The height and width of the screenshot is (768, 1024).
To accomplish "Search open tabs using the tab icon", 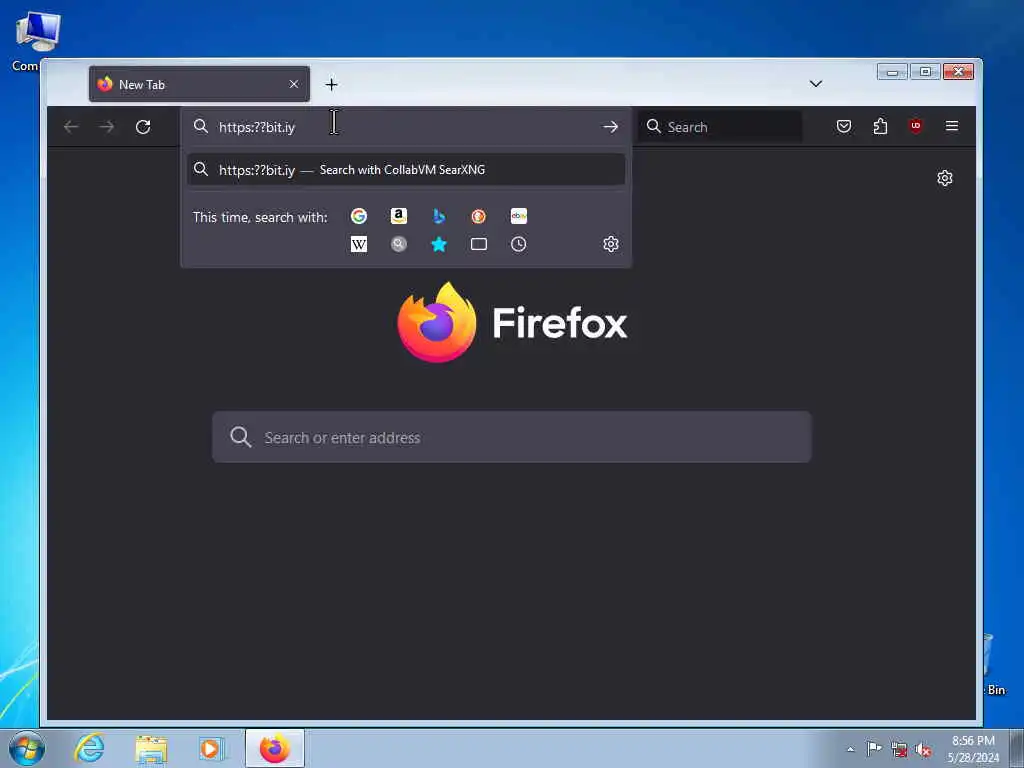I will coord(479,244).
